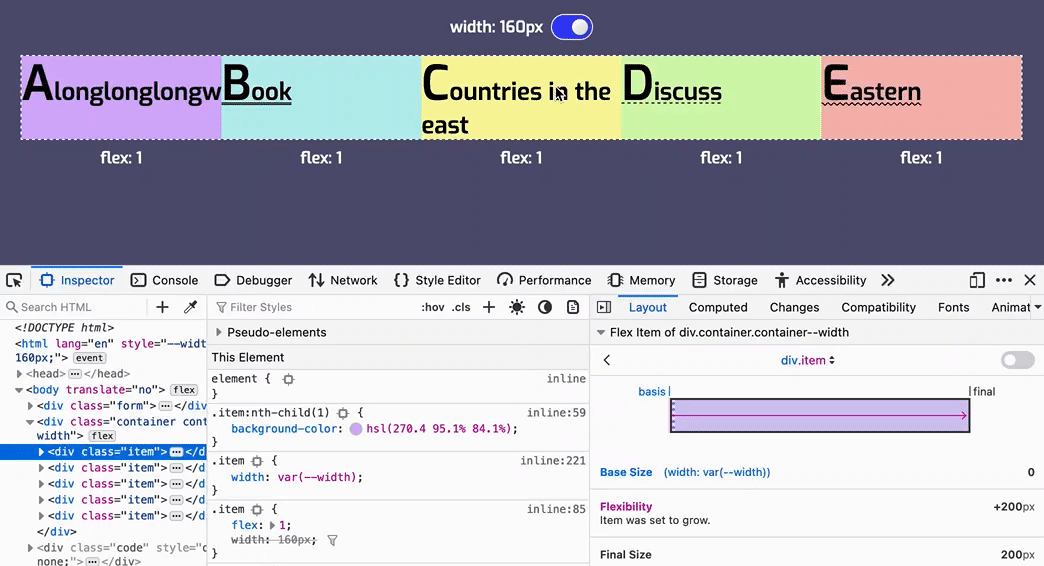The image size is (1044, 566).
Task: Add a new style rule
Action: (x=489, y=307)
